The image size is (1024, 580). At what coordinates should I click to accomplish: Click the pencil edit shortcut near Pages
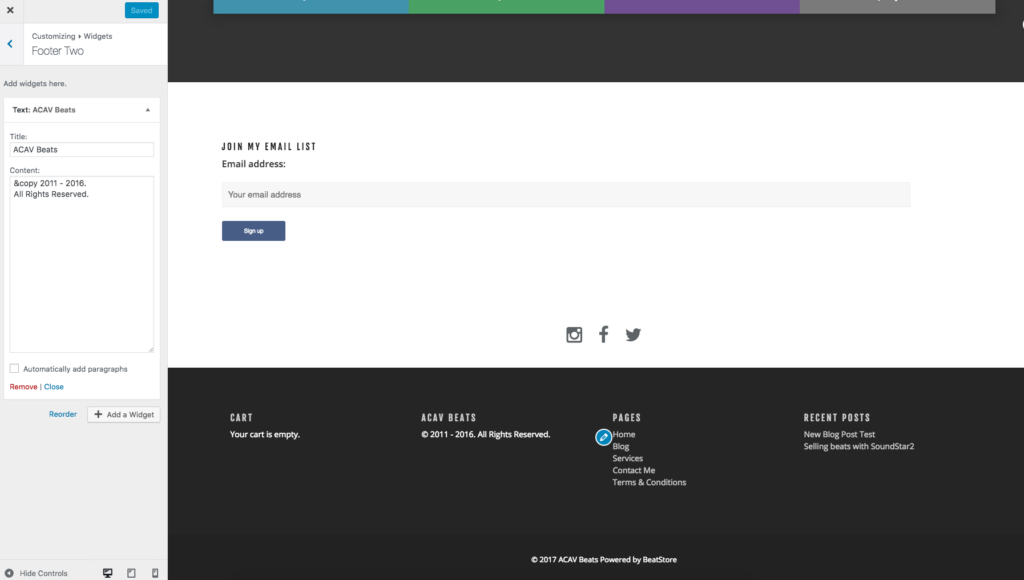click(603, 437)
